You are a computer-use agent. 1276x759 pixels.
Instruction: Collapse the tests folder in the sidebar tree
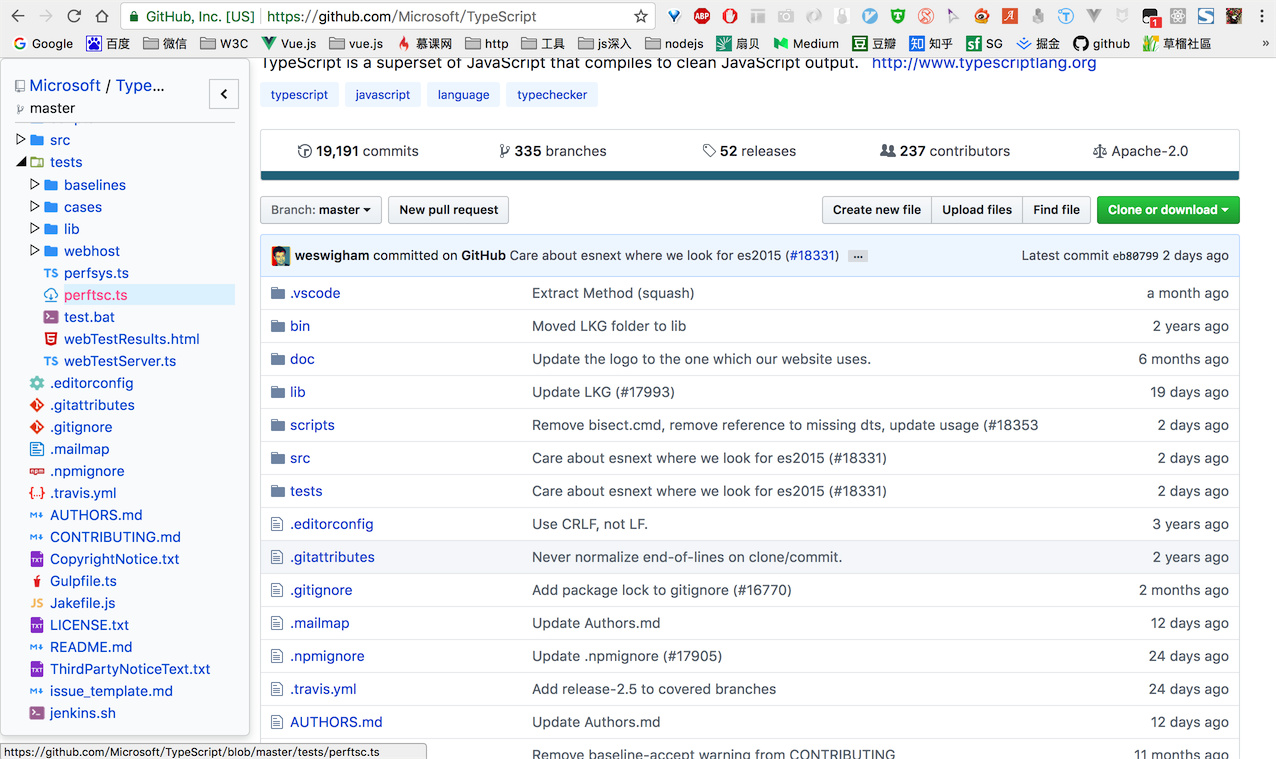click(21, 162)
